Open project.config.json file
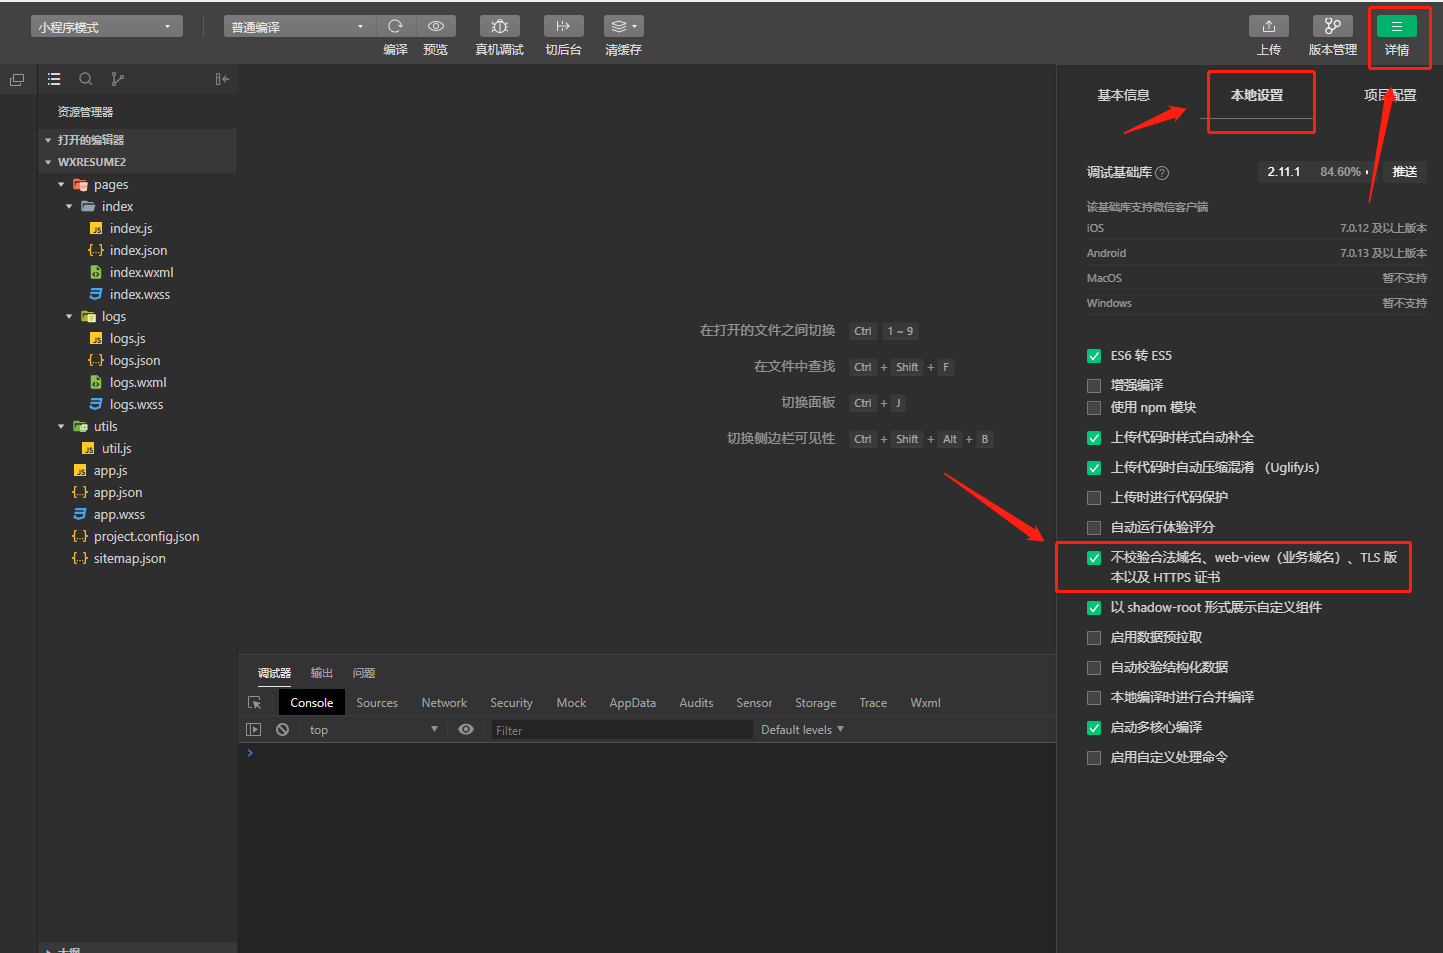This screenshot has height=953, width=1443. [x=146, y=536]
